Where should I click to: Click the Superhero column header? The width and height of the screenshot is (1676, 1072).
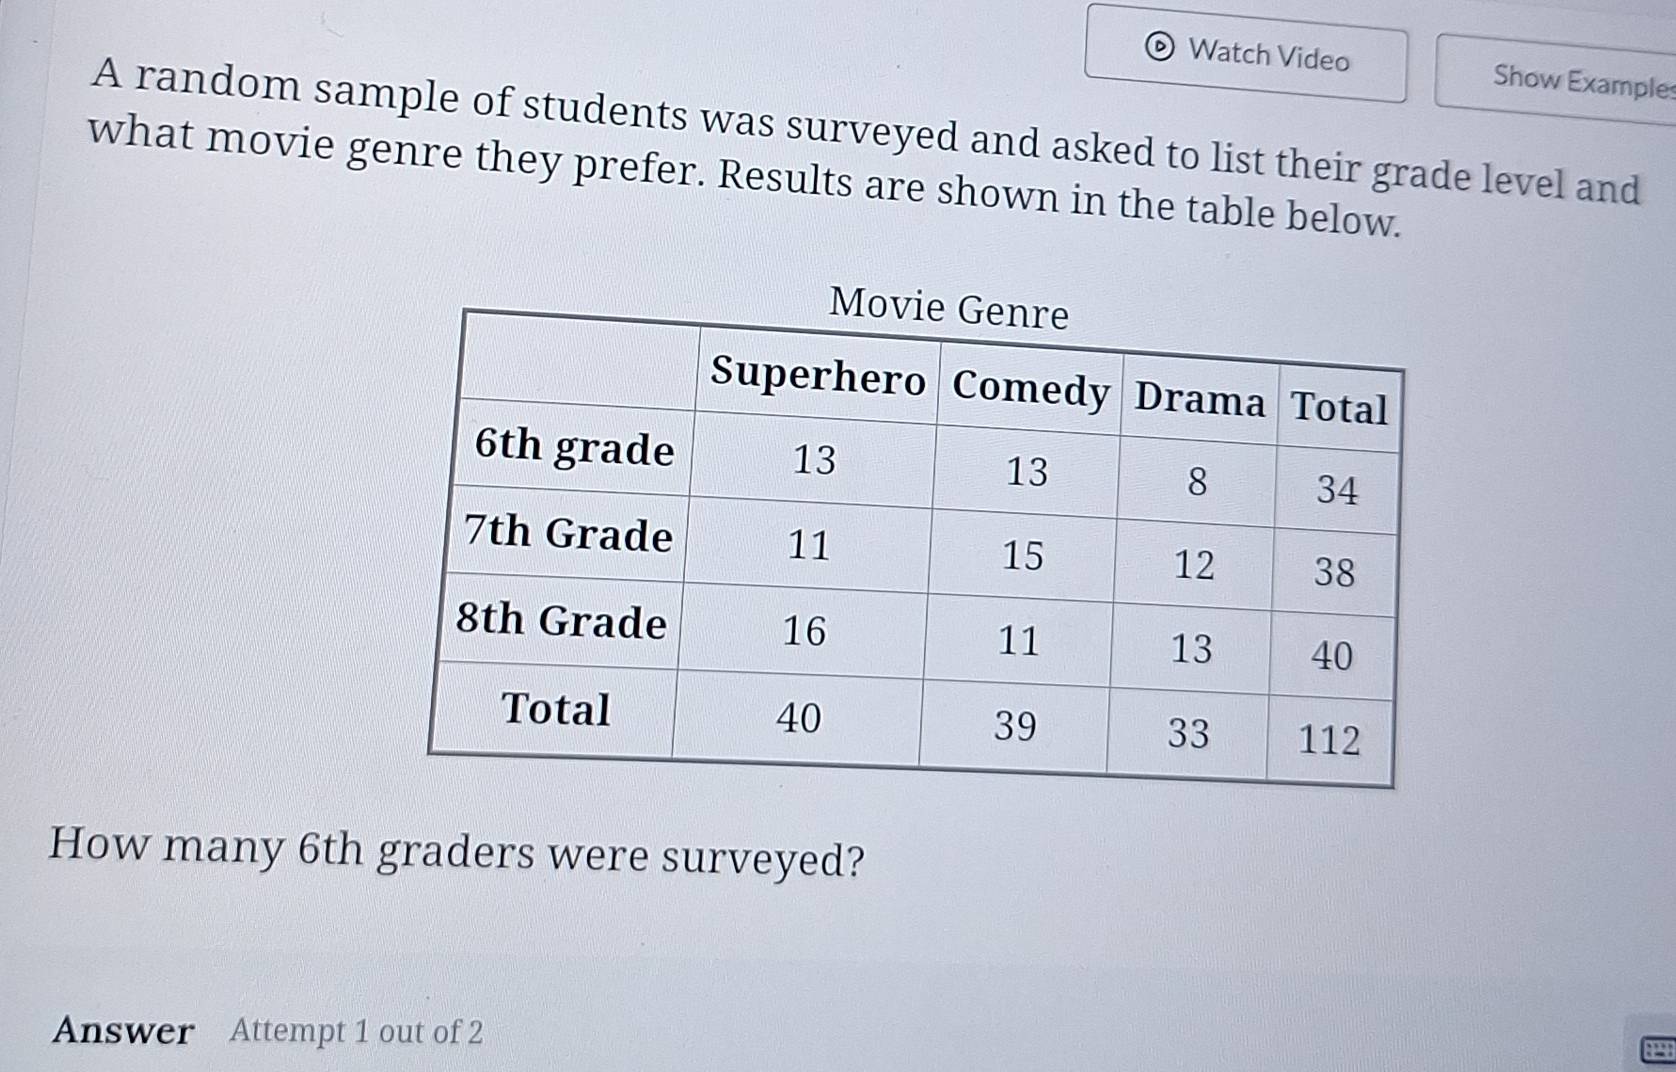pyautogui.click(x=819, y=378)
